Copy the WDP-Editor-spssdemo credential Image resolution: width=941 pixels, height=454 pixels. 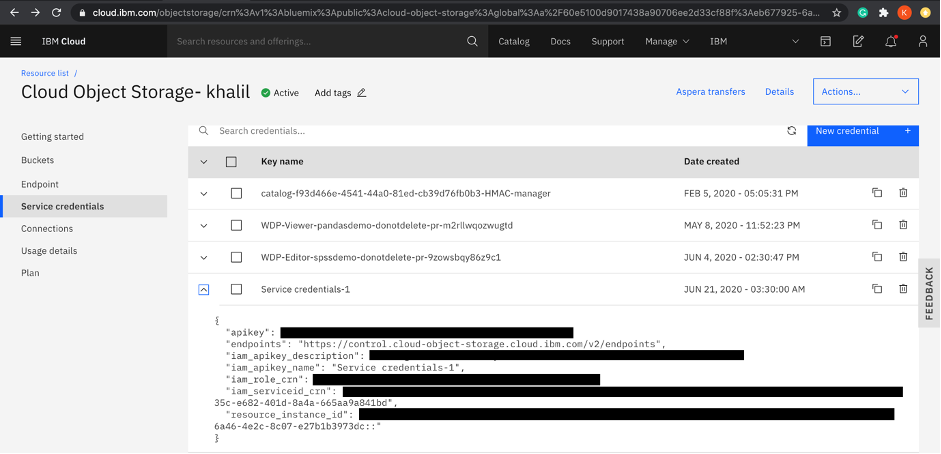coord(877,257)
